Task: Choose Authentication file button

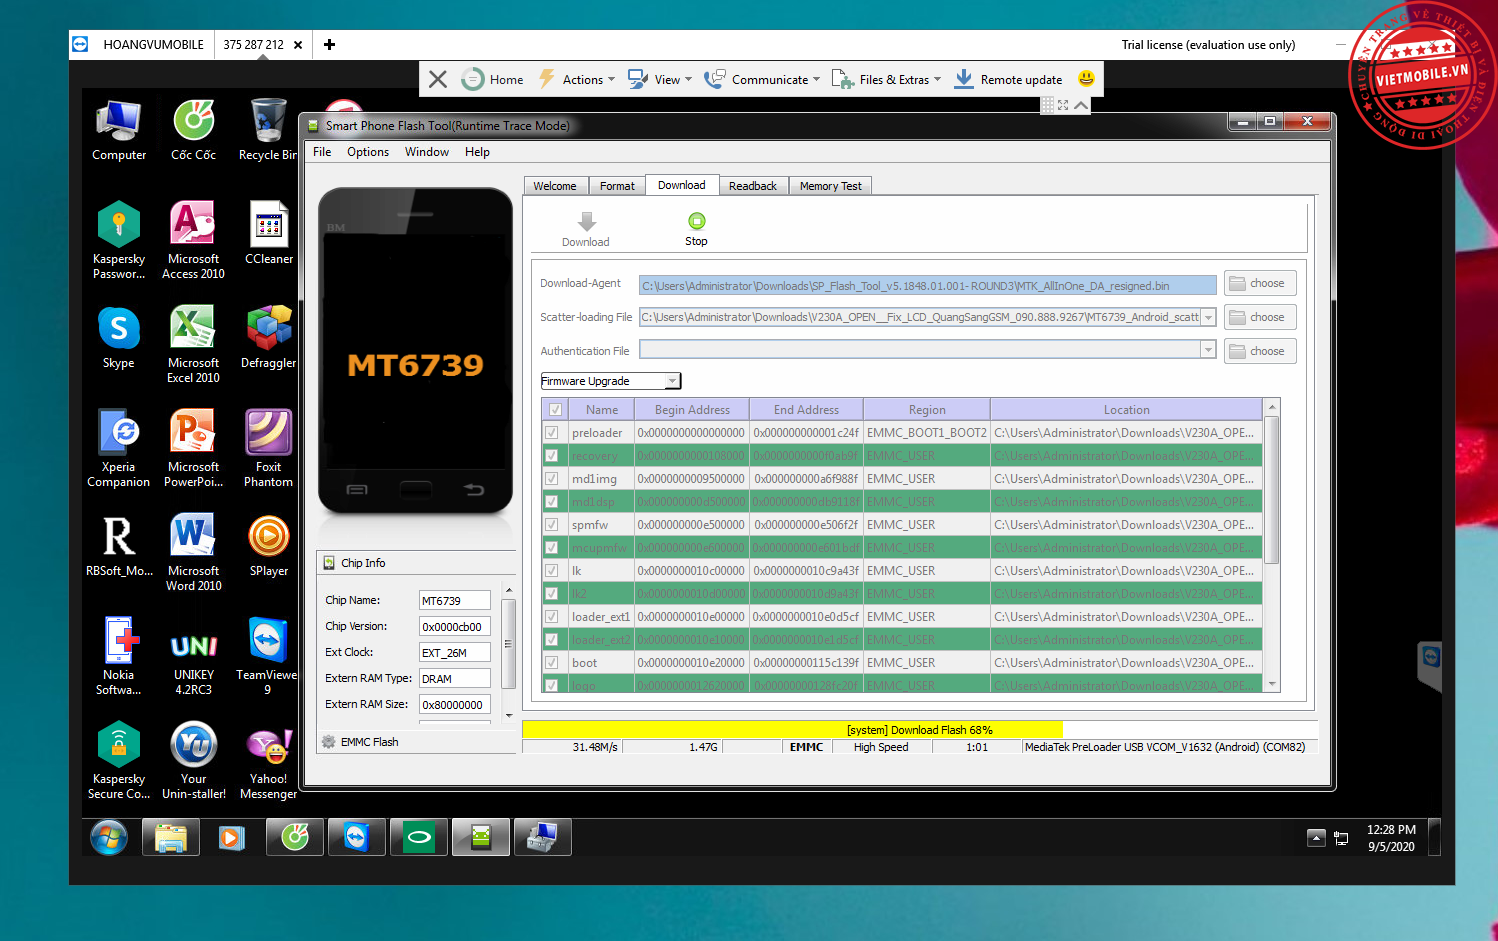Action: point(1260,351)
